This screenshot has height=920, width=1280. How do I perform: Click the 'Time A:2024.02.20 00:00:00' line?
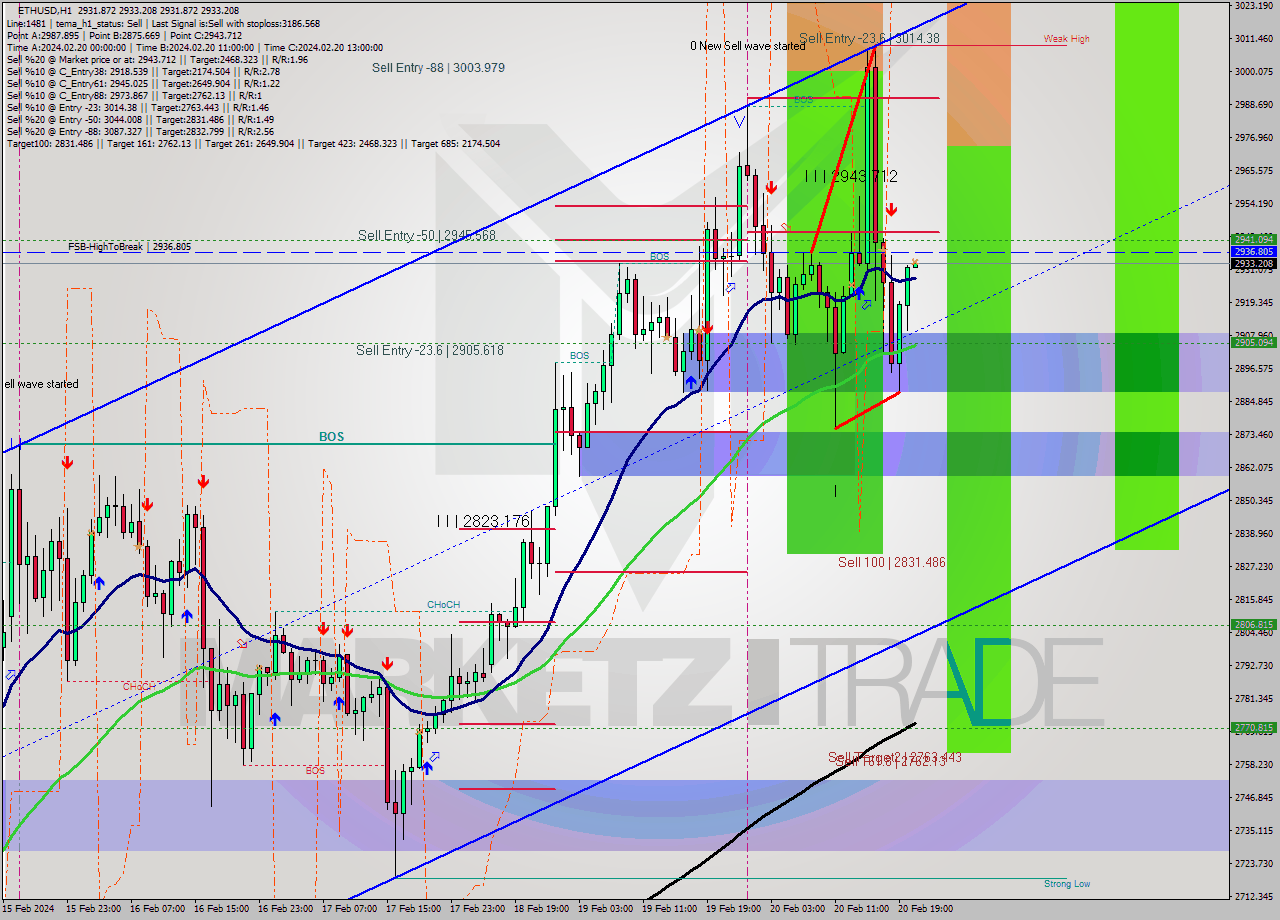click(x=195, y=47)
